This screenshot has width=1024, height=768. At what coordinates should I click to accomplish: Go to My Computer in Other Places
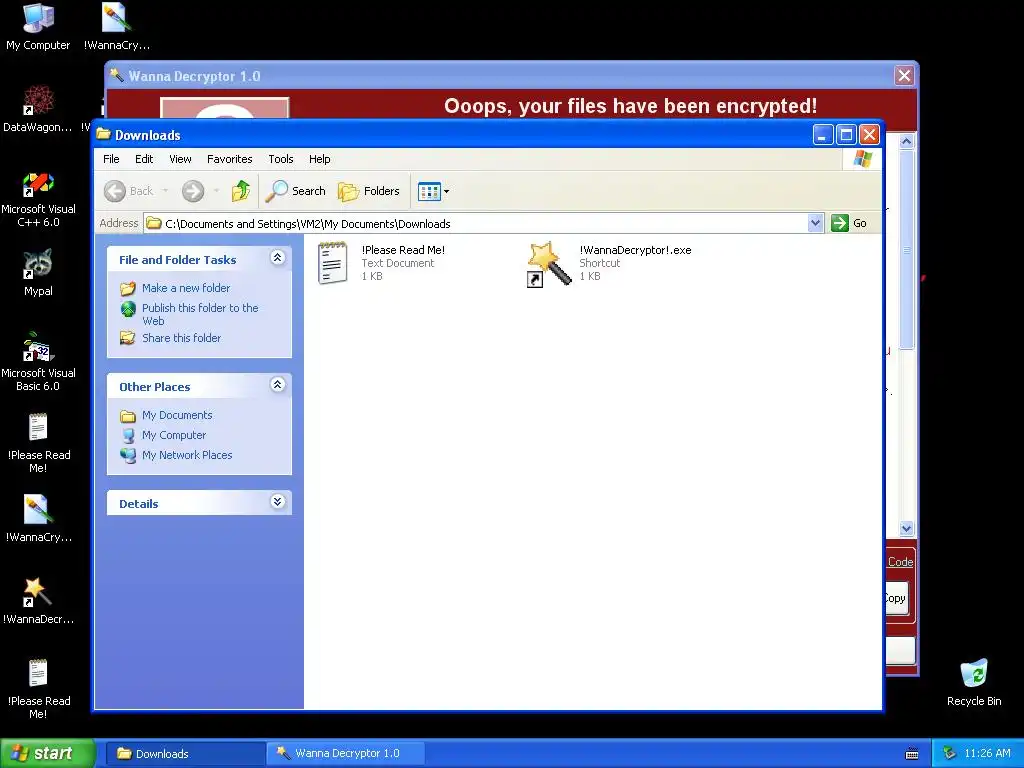click(174, 435)
